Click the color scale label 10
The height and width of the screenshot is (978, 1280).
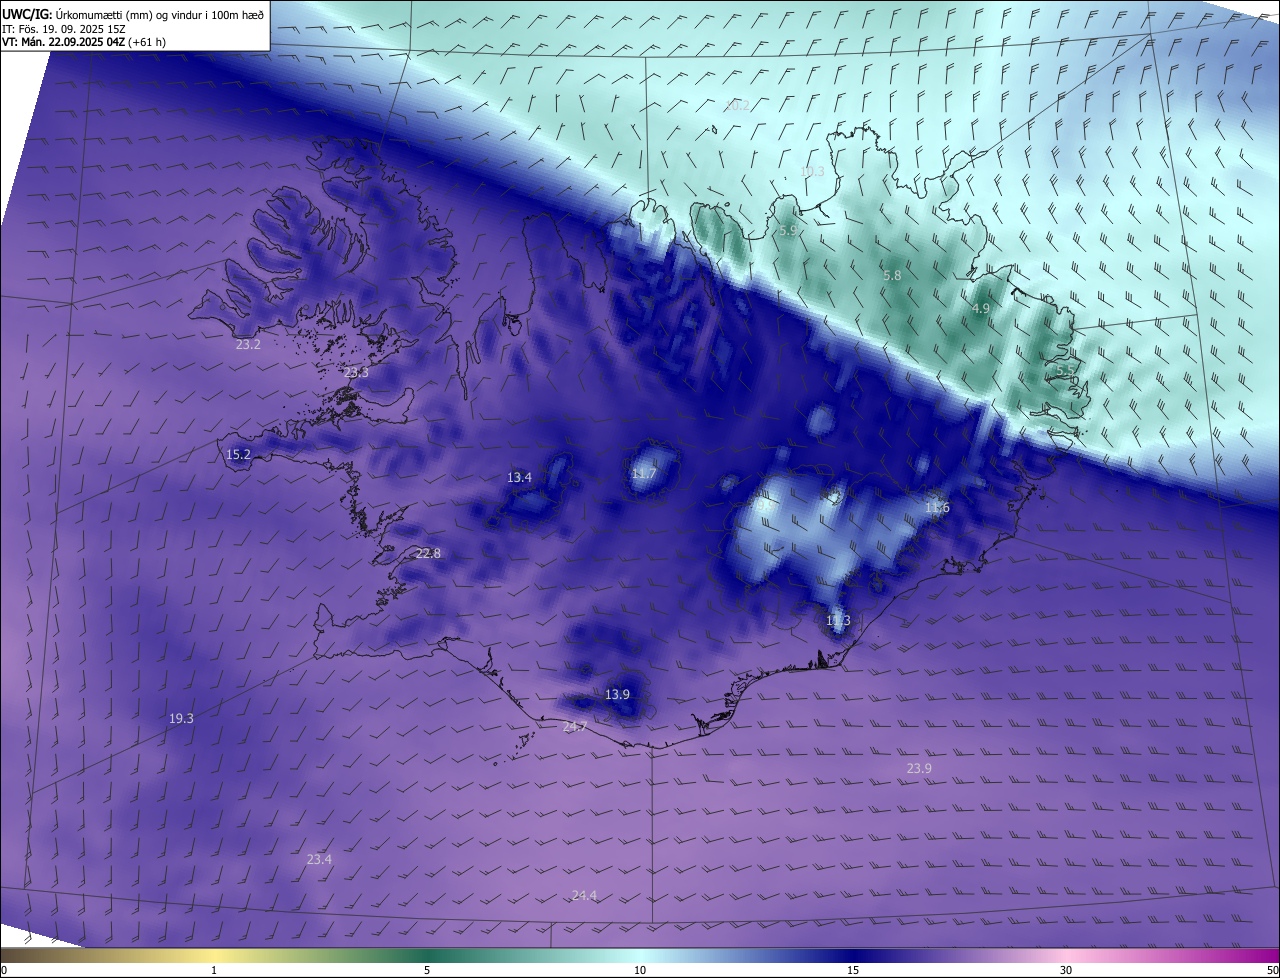(640, 970)
